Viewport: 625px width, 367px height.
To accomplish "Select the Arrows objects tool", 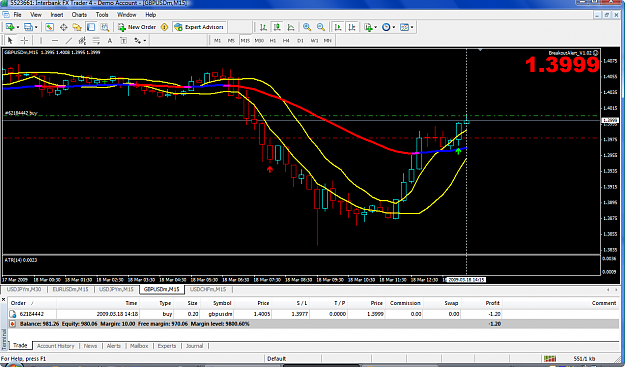I will 138,40.
